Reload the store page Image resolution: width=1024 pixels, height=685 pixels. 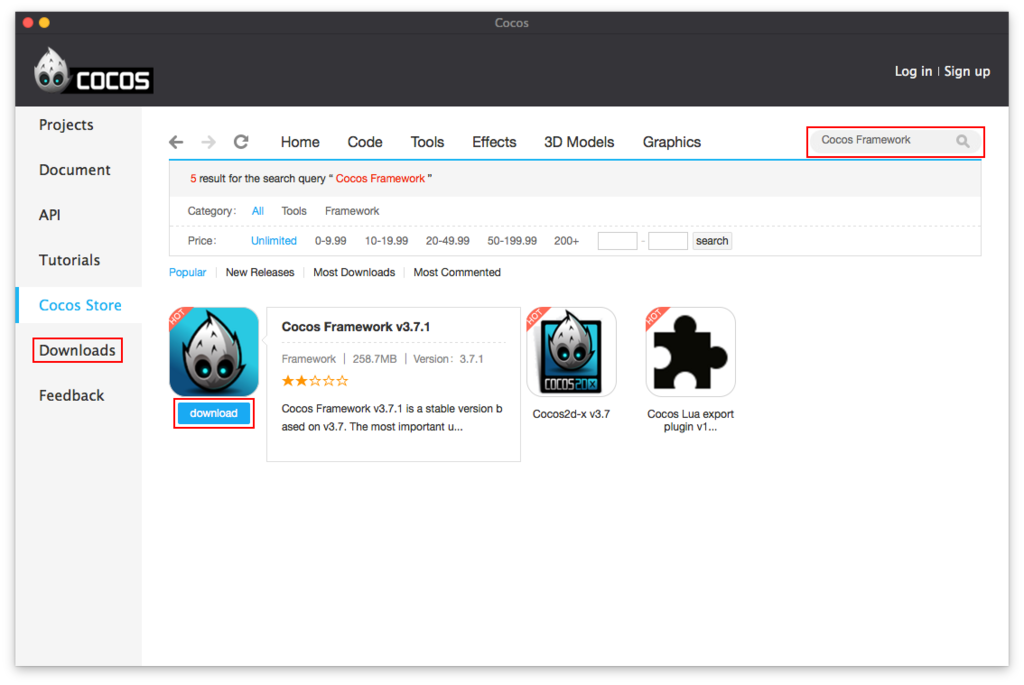click(241, 142)
